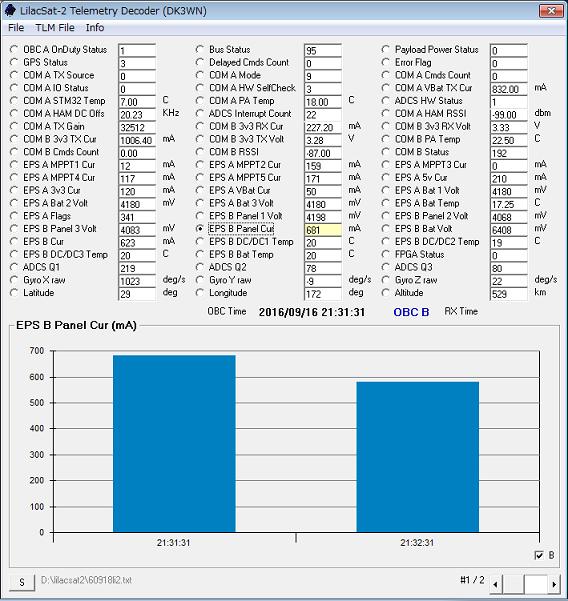Click the Latitude value field

point(137,294)
